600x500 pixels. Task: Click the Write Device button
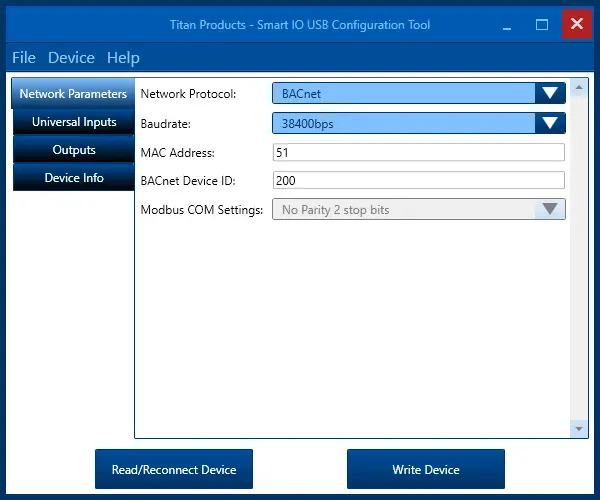tap(425, 469)
